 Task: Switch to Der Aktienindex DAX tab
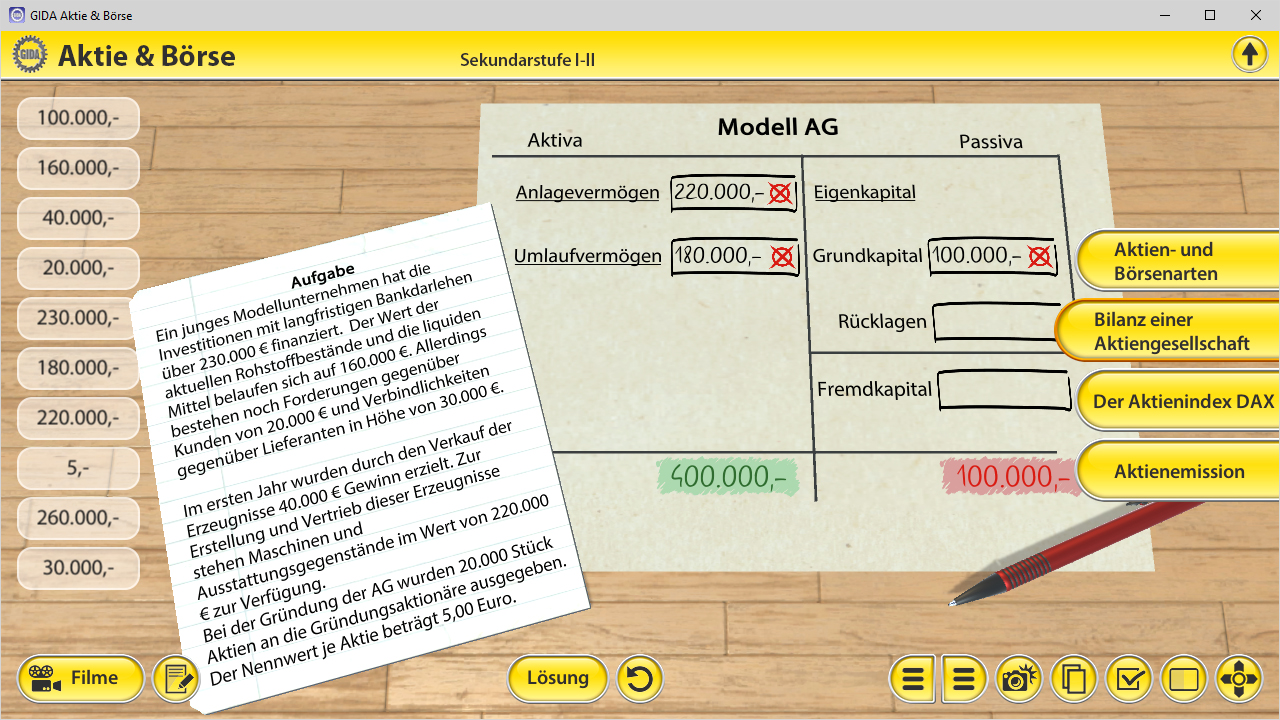[1180, 402]
